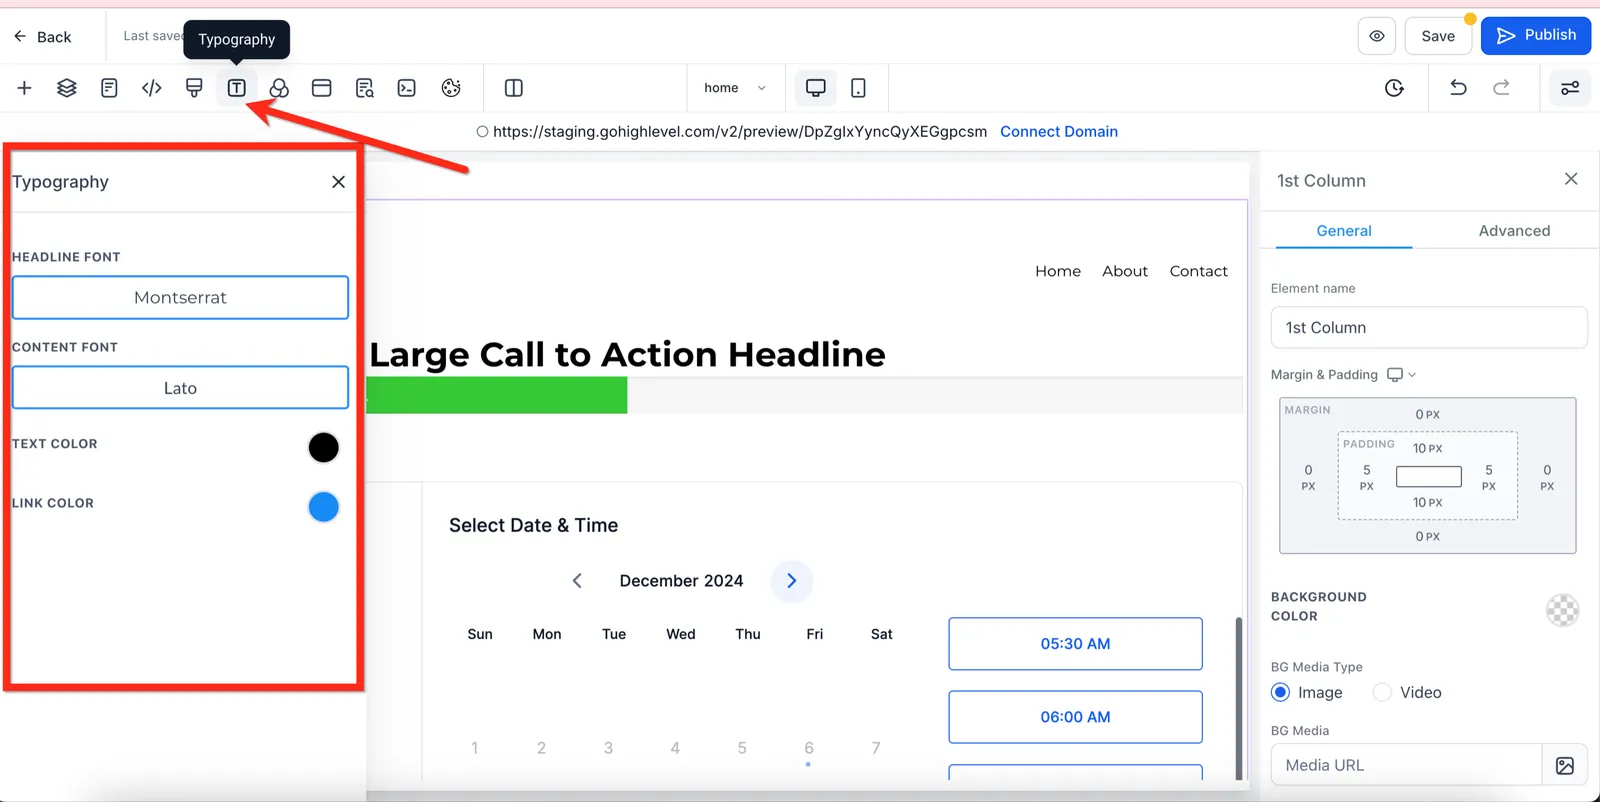Open the Background Color transparent swatch
1600x802 pixels.
click(x=1562, y=610)
